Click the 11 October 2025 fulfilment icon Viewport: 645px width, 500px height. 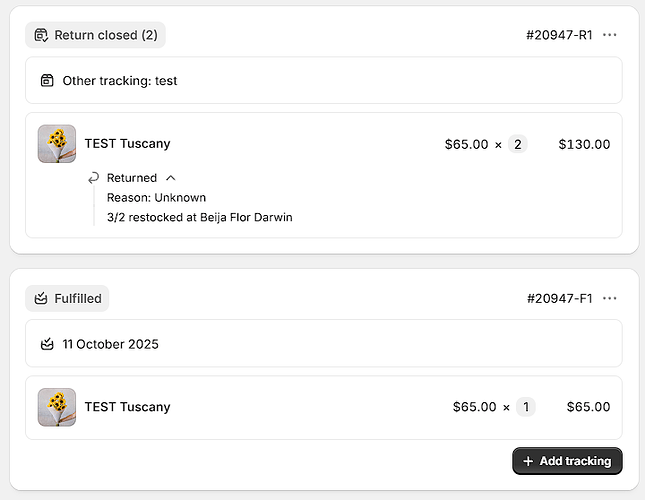[47, 344]
